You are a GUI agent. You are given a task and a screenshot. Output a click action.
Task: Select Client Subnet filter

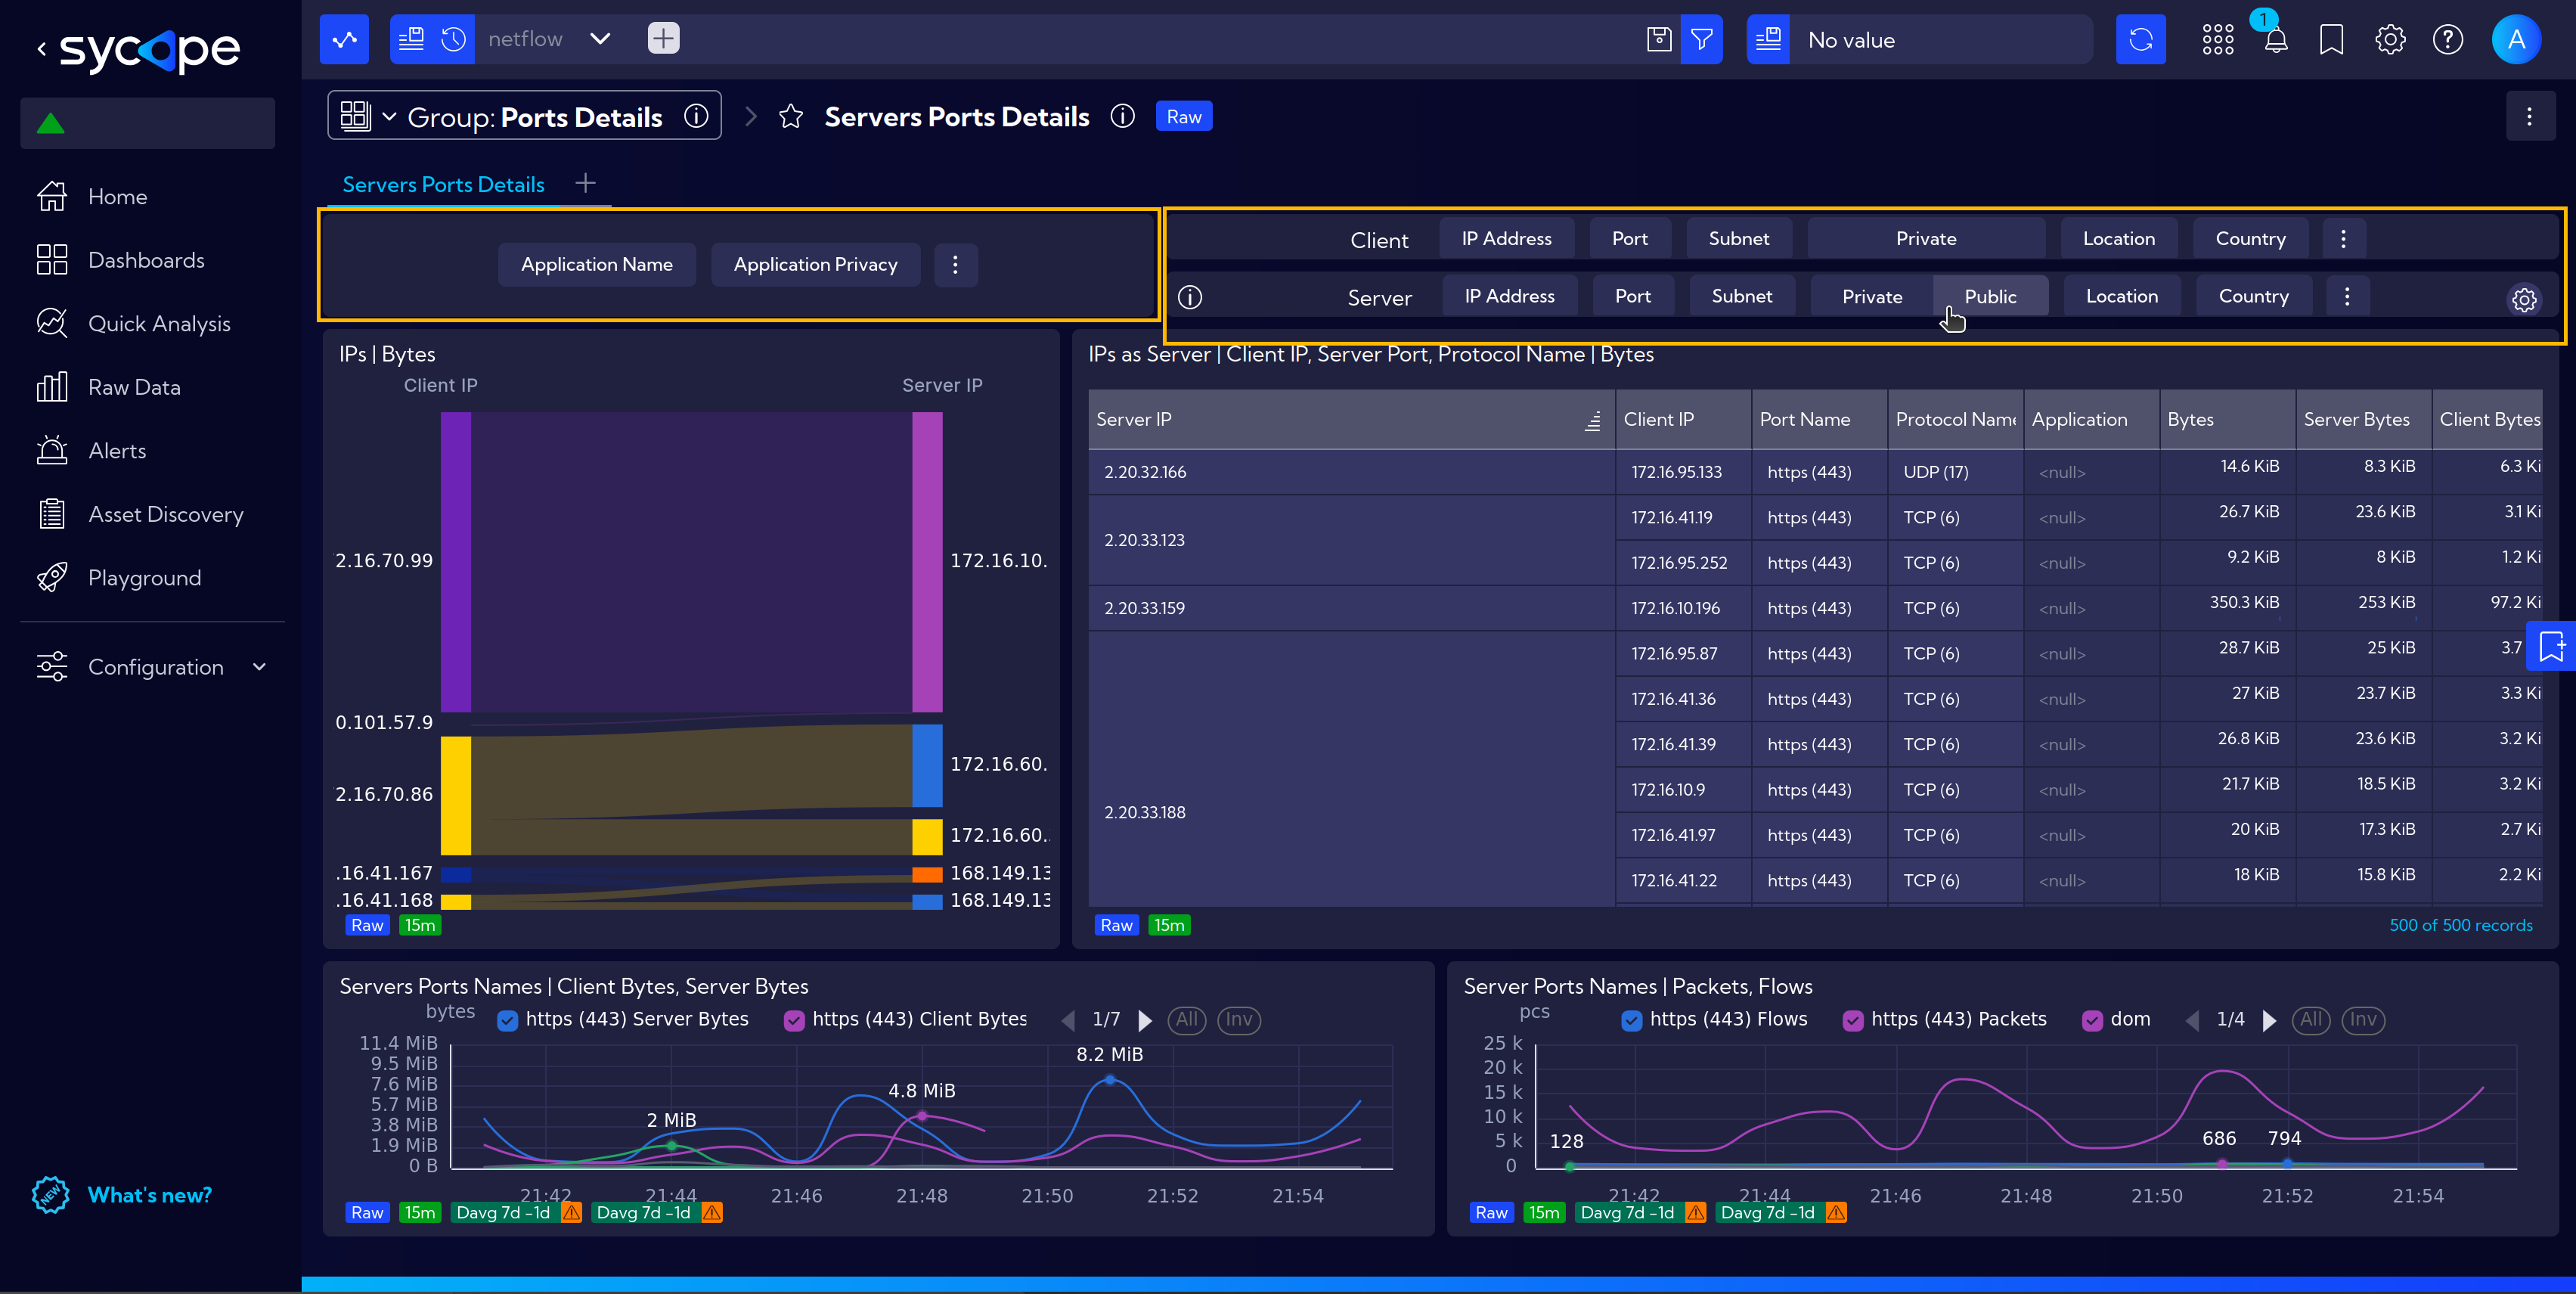(x=1738, y=239)
